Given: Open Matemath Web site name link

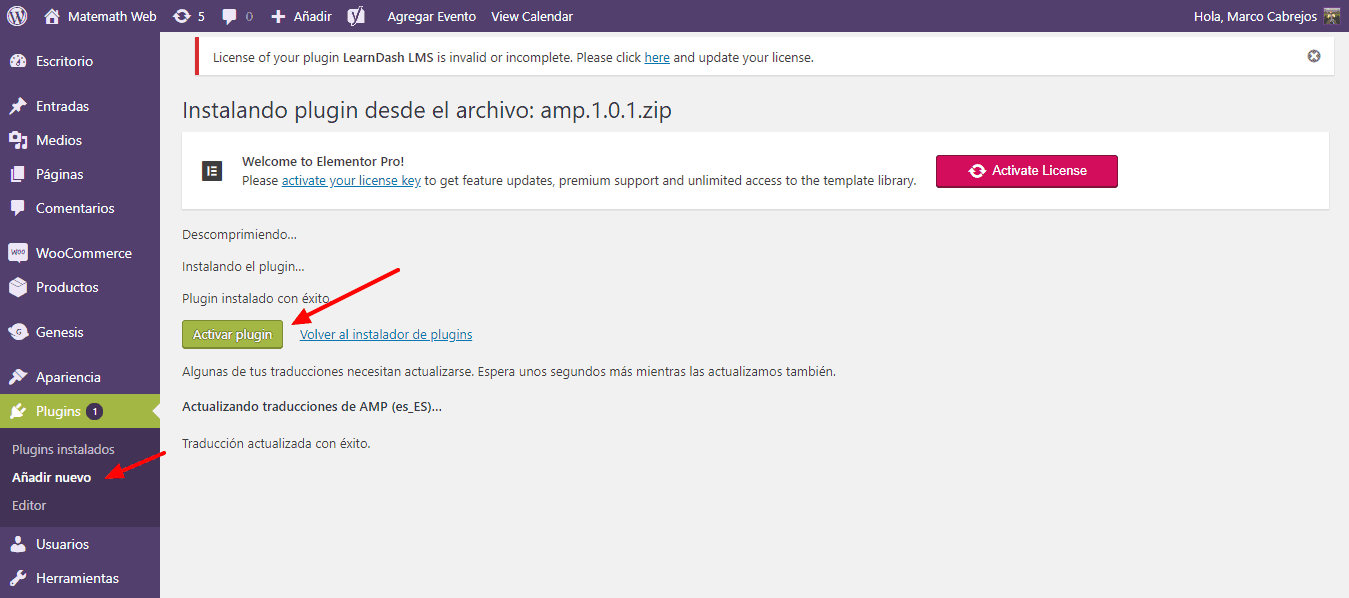Looking at the screenshot, I should point(113,16).
